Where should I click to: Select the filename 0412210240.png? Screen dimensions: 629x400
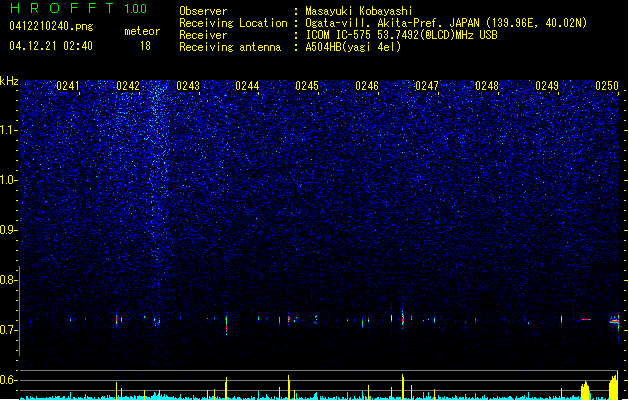51,26
